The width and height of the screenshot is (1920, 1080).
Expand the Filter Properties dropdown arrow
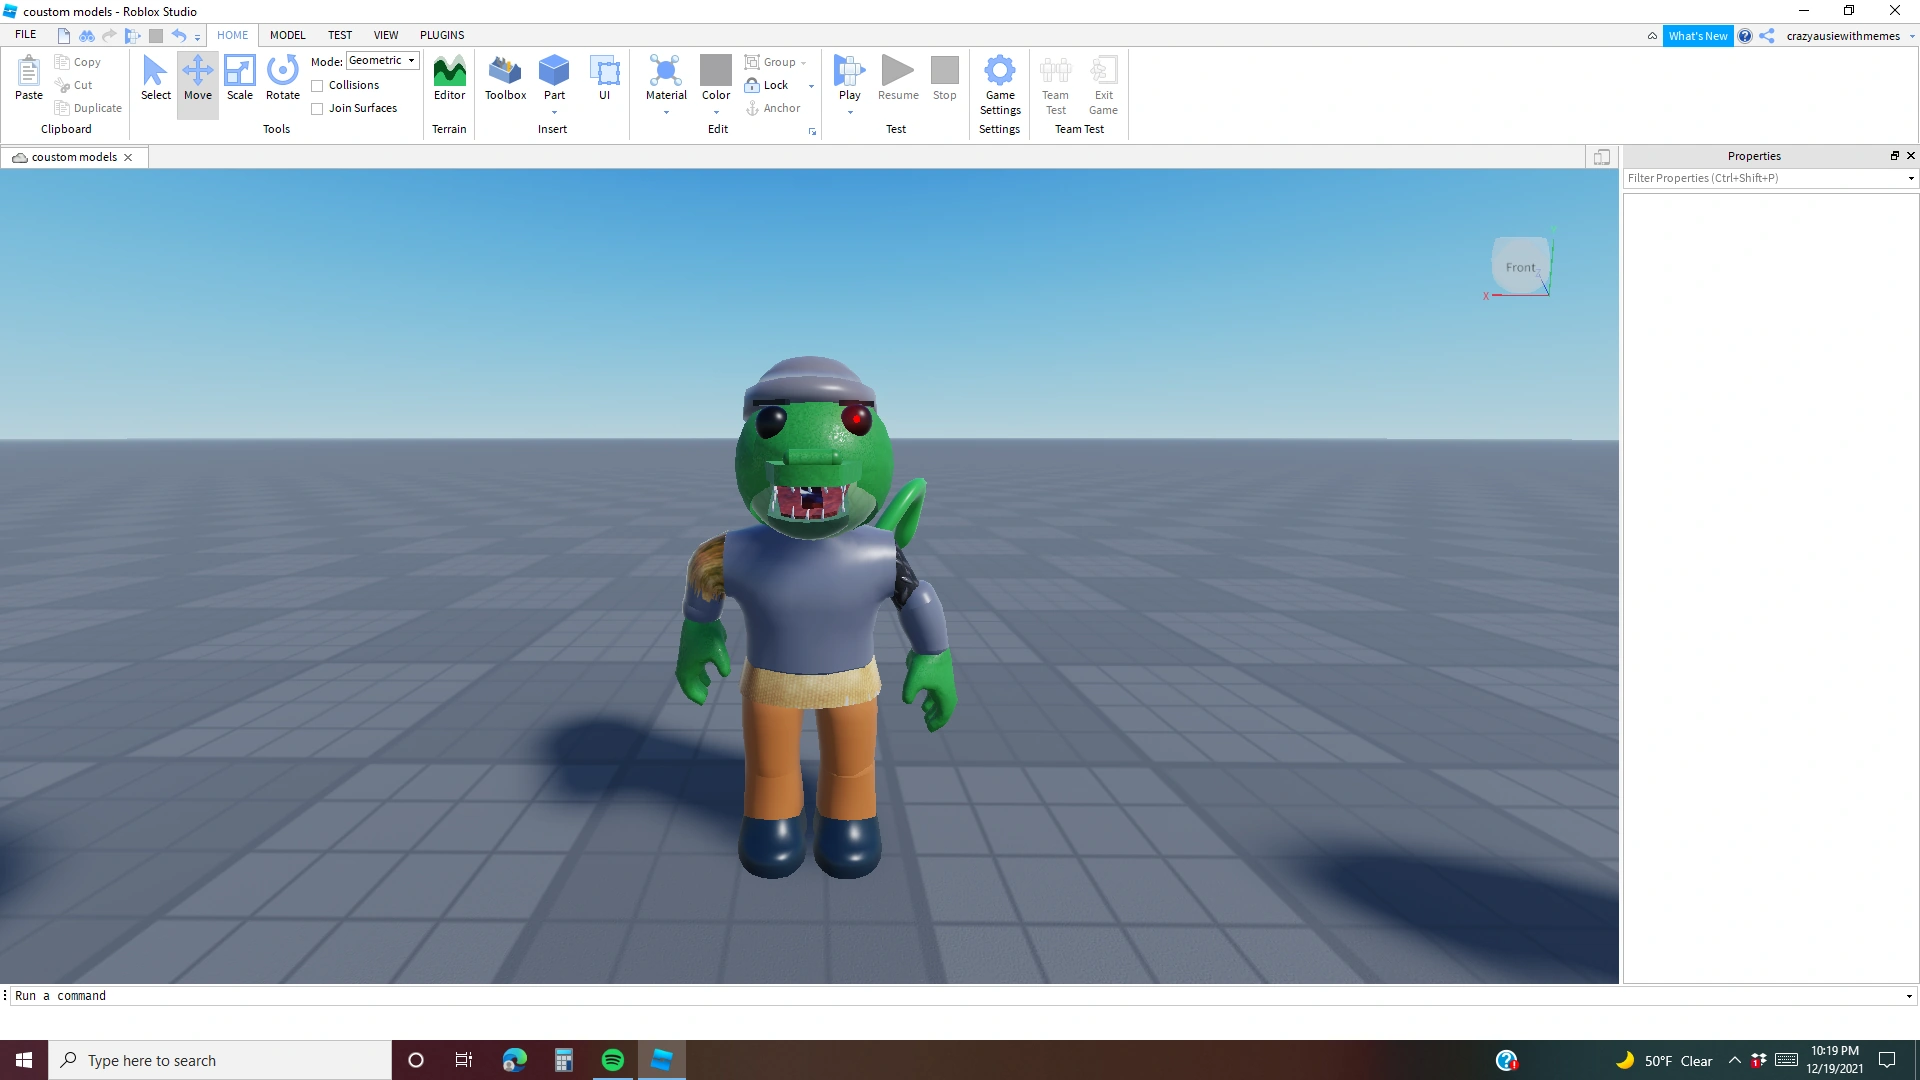(x=1911, y=179)
